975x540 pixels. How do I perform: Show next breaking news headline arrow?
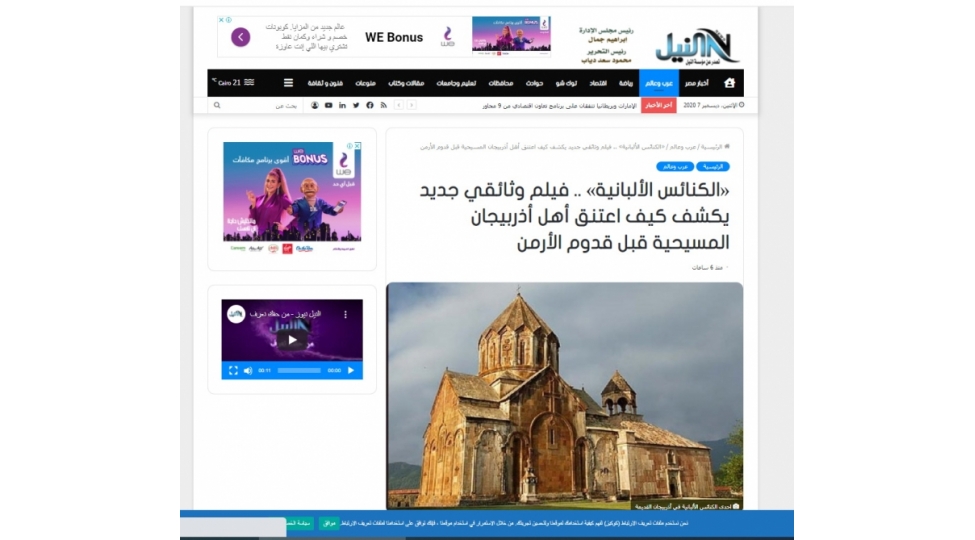click(411, 105)
